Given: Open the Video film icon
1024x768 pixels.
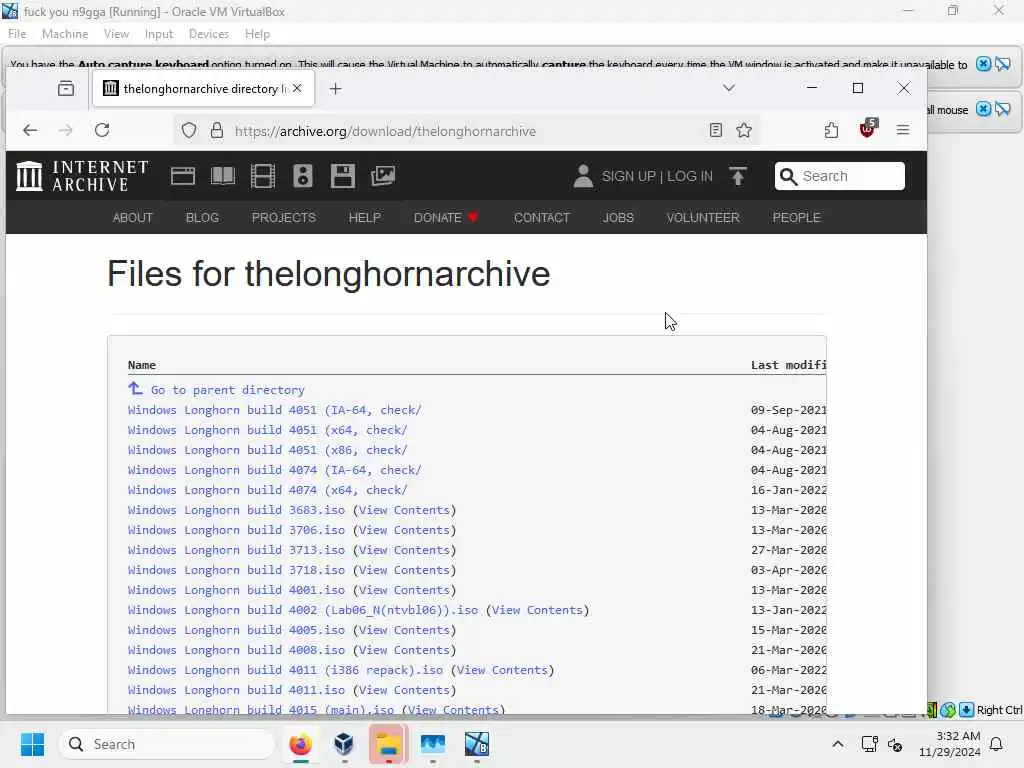Looking at the screenshot, I should 263,176.
